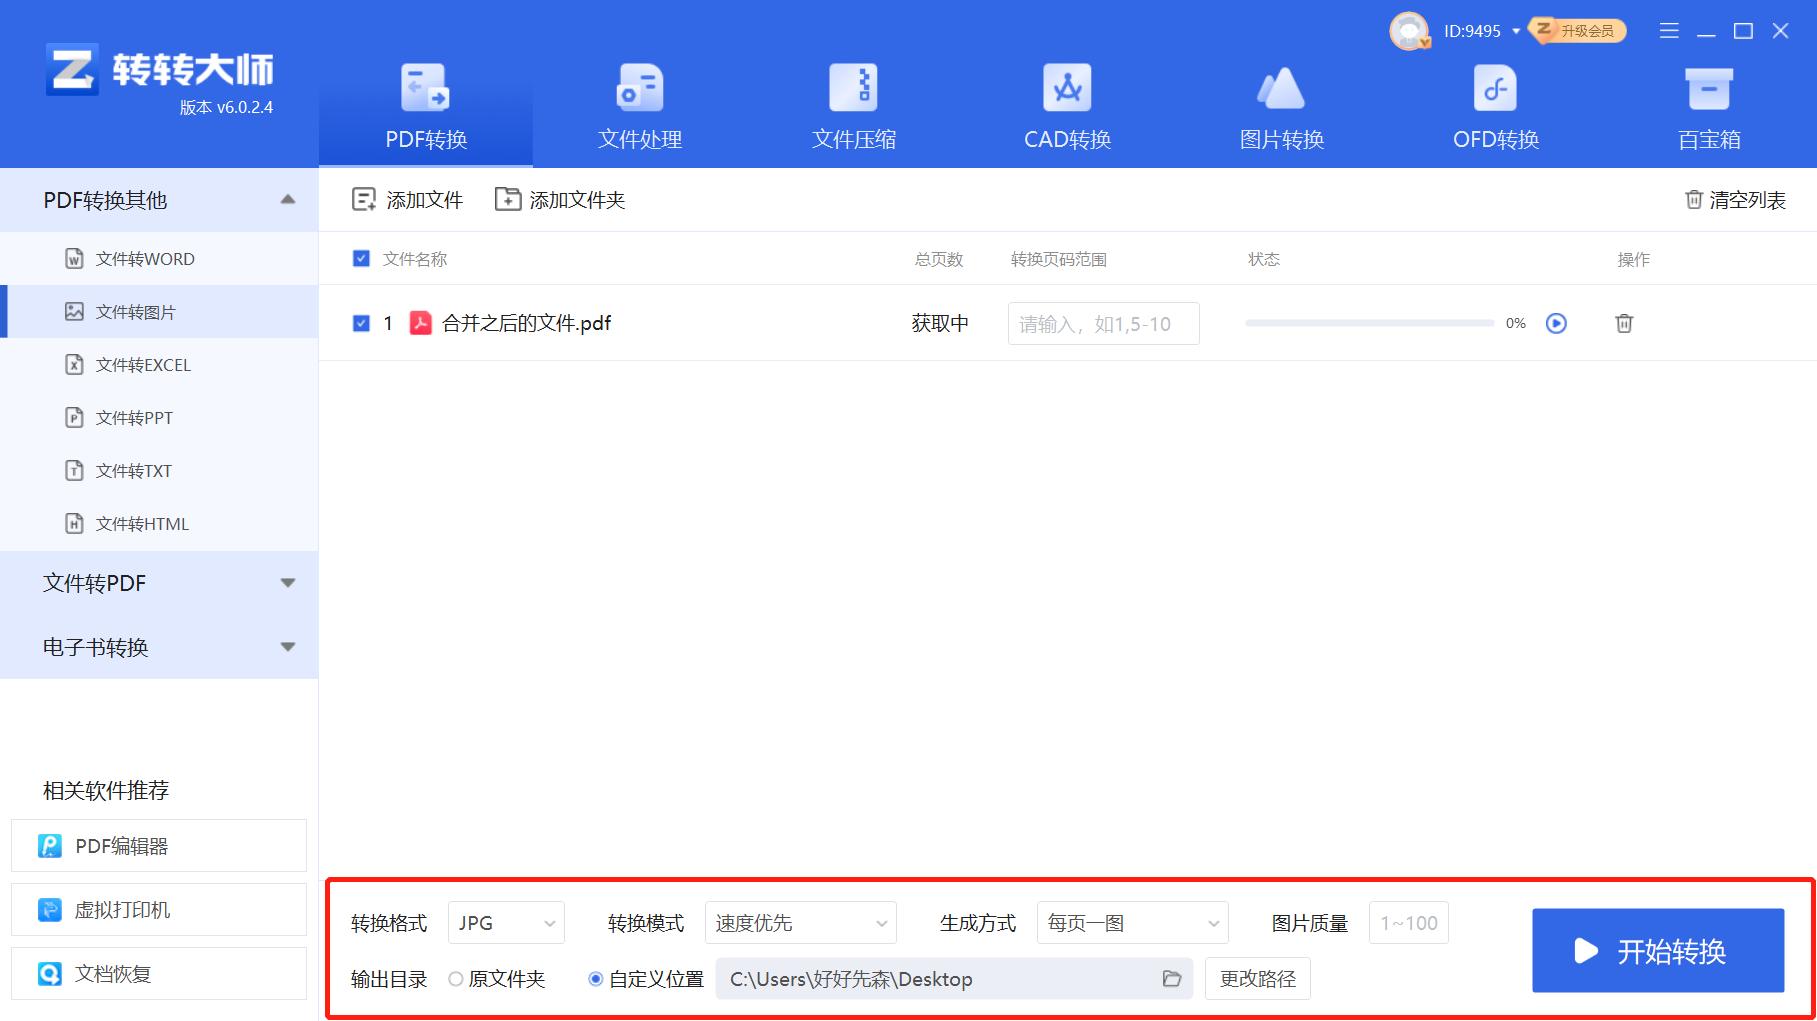Viewport: 1817px width, 1021px height.
Task: Clear the list with 清空列表
Action: (1735, 199)
